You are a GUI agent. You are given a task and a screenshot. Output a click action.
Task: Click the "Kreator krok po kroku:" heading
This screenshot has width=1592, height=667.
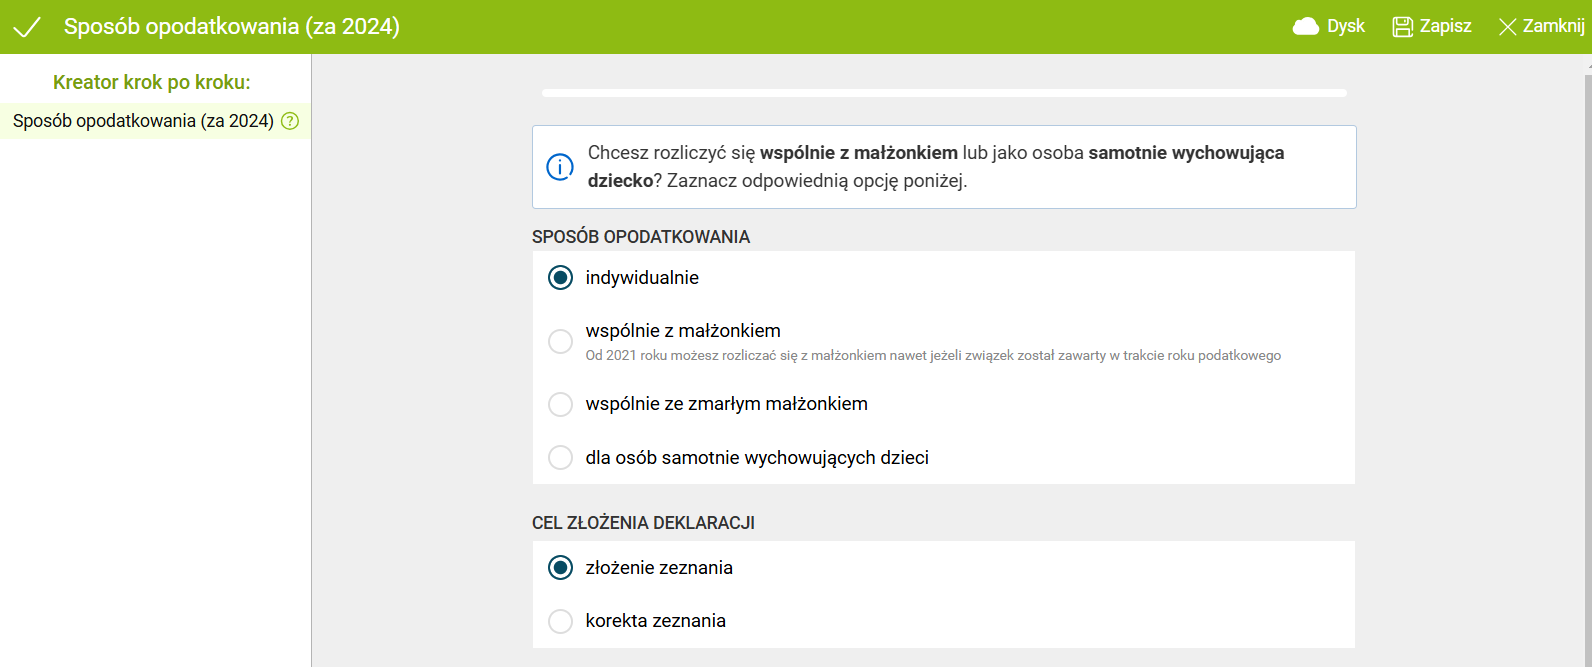152,82
